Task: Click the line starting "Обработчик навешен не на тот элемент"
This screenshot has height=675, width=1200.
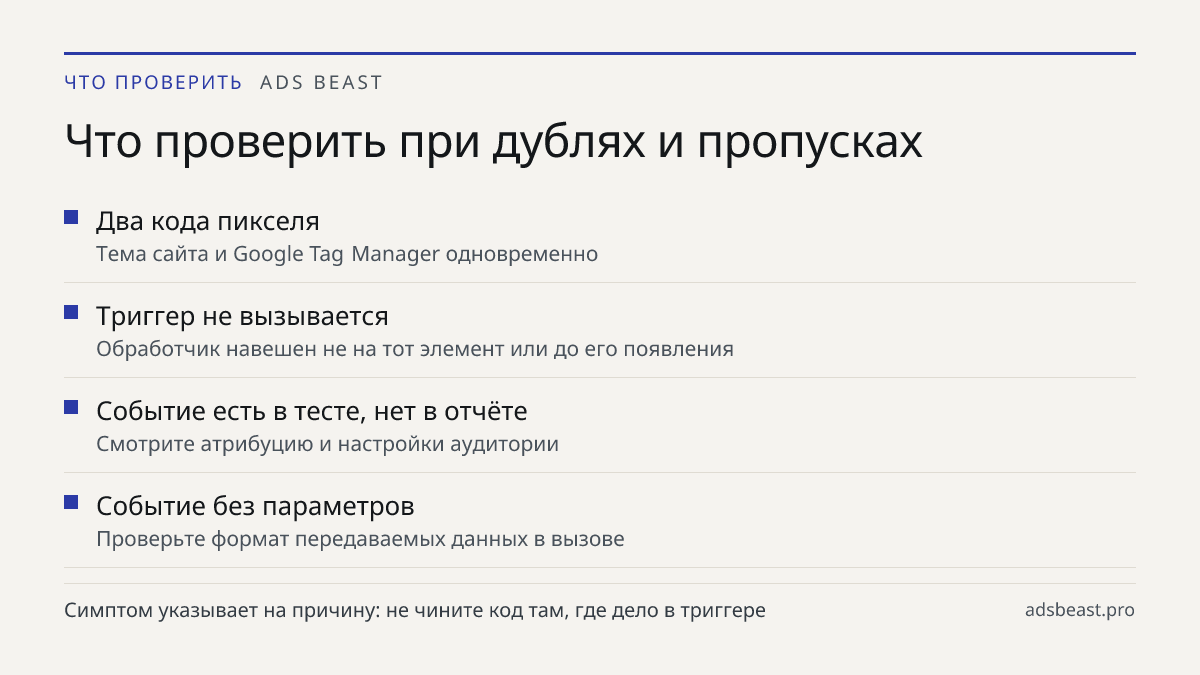Action: click(415, 349)
